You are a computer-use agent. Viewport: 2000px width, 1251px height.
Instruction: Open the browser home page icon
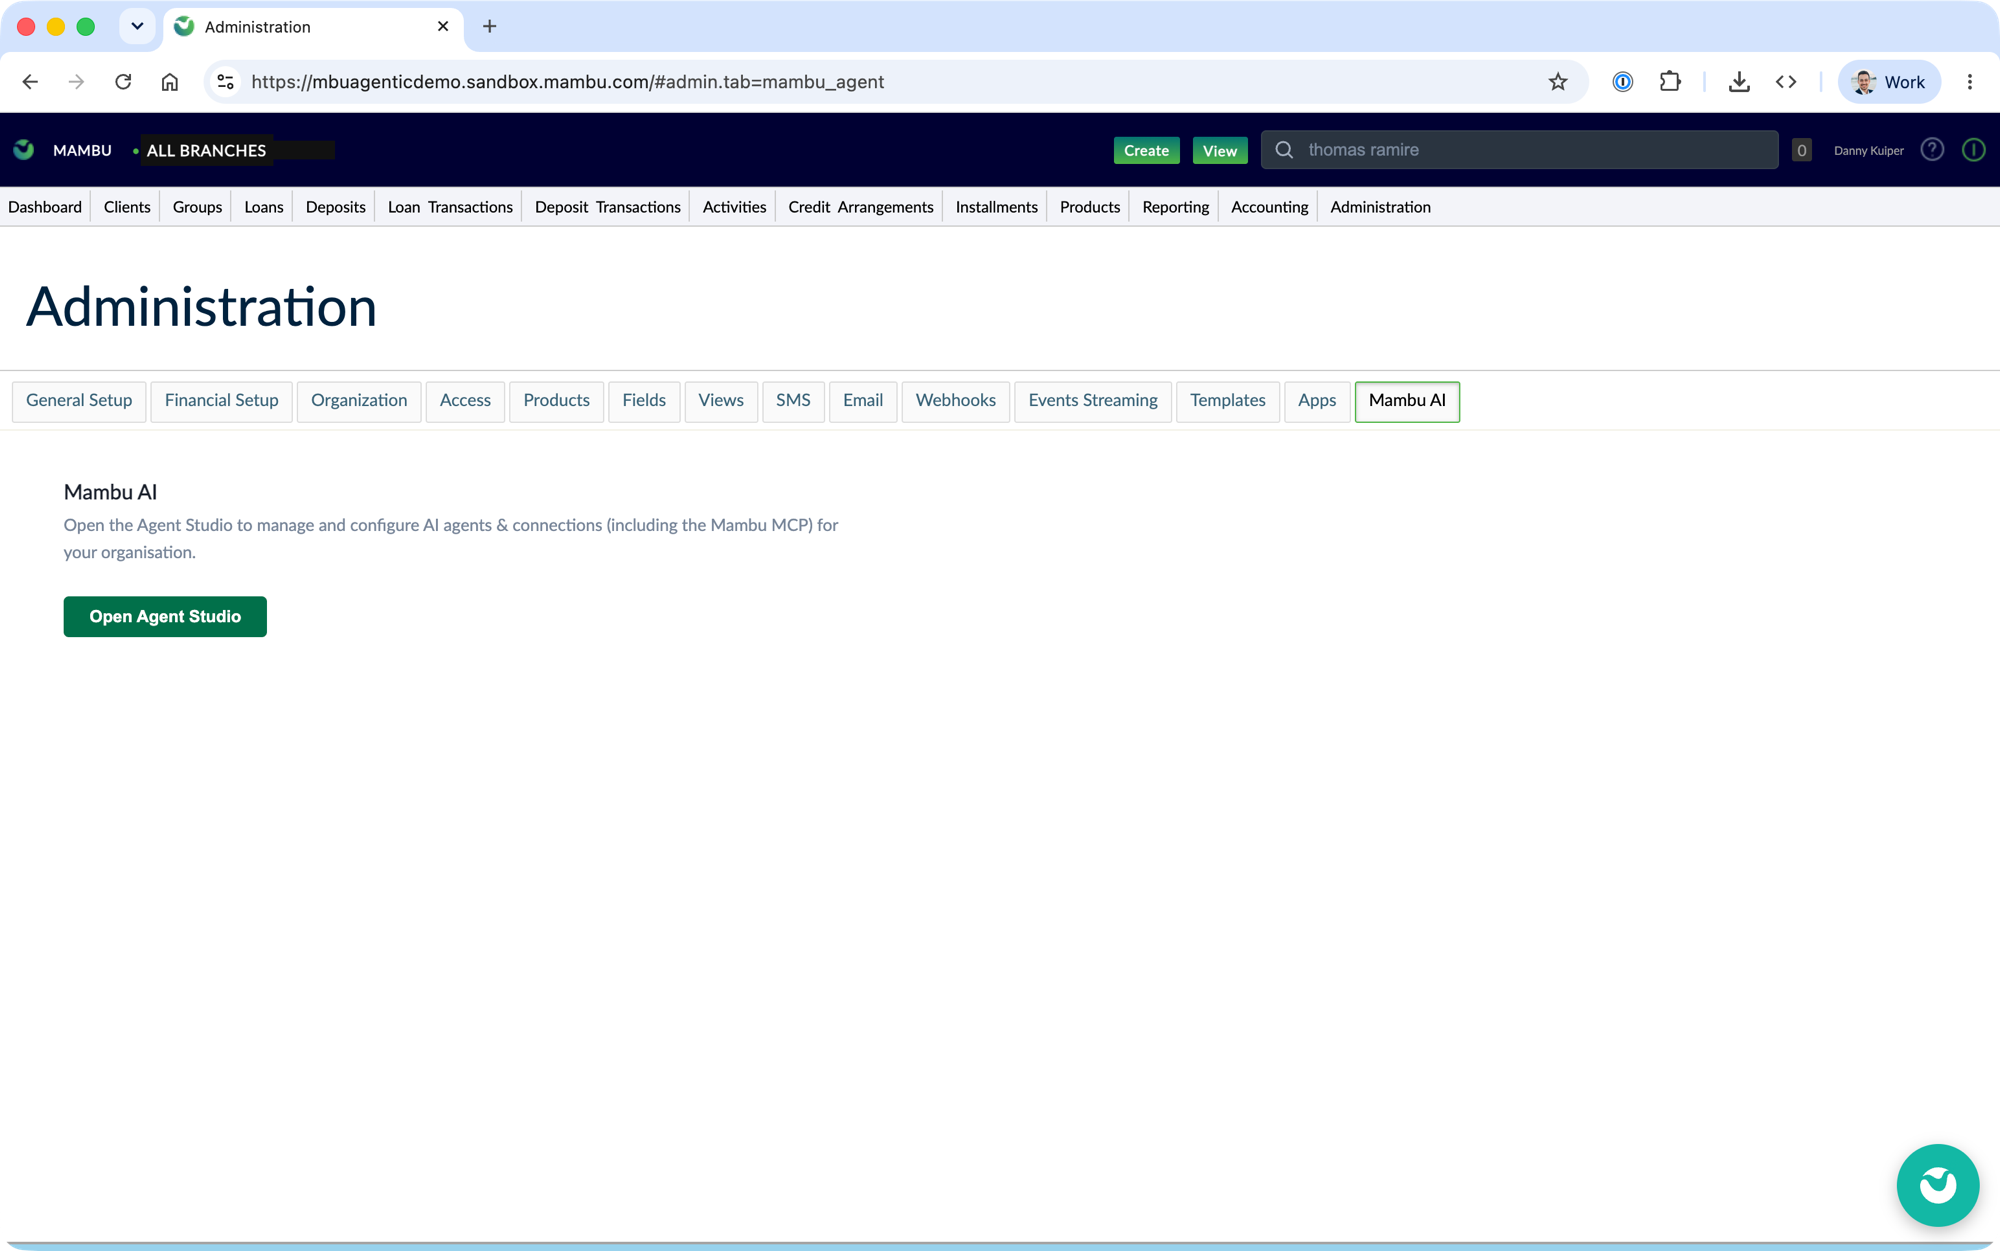click(170, 82)
